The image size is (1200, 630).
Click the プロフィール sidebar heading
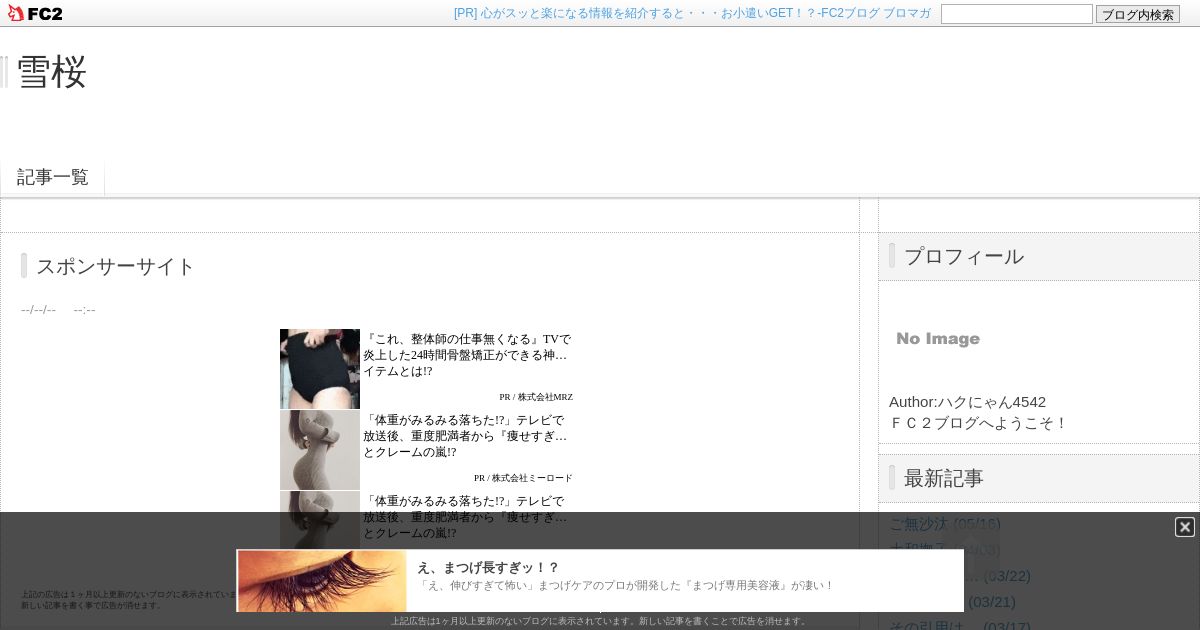[964, 256]
